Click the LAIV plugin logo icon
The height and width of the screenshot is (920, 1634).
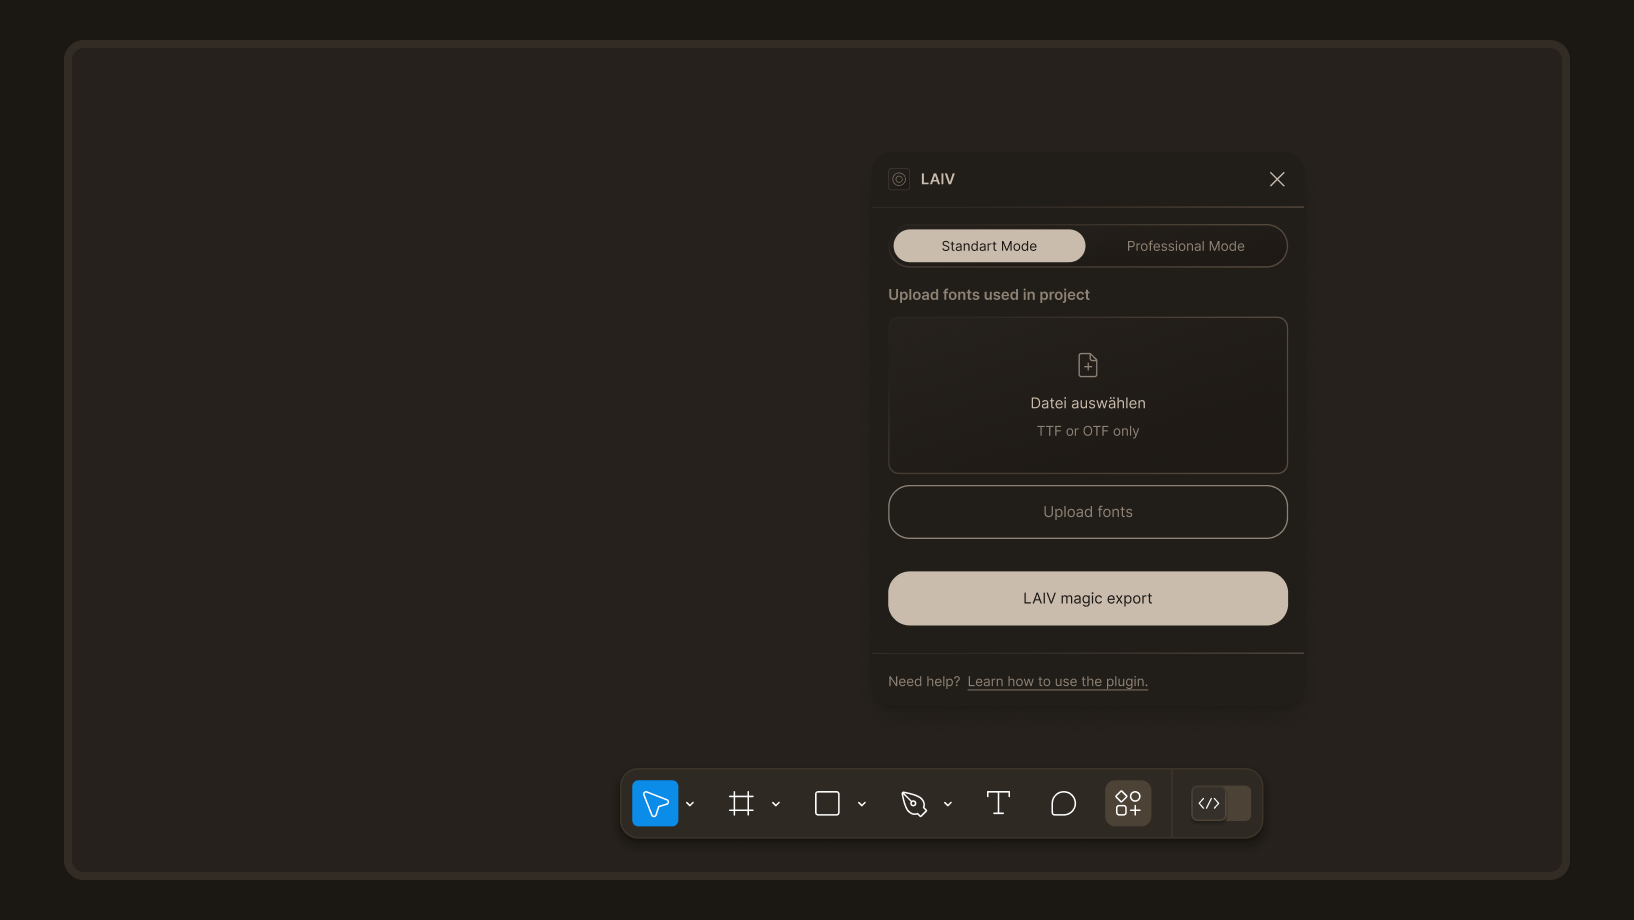(899, 179)
